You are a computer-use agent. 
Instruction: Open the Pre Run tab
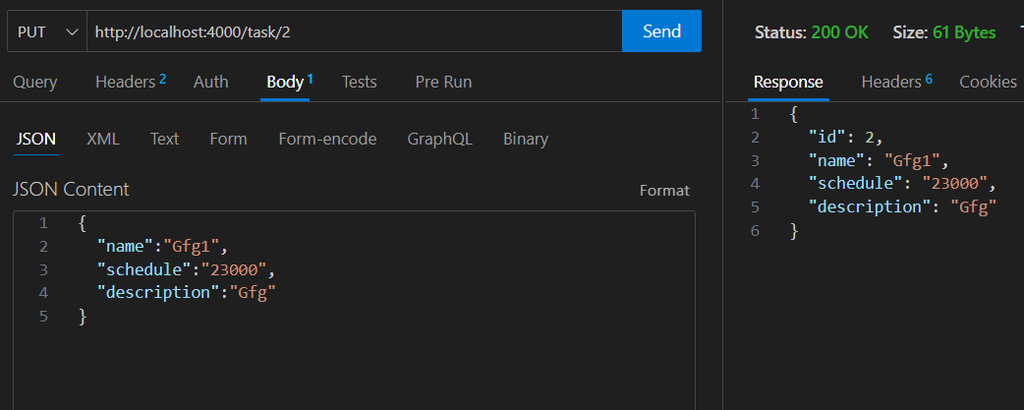pyautogui.click(x=443, y=82)
